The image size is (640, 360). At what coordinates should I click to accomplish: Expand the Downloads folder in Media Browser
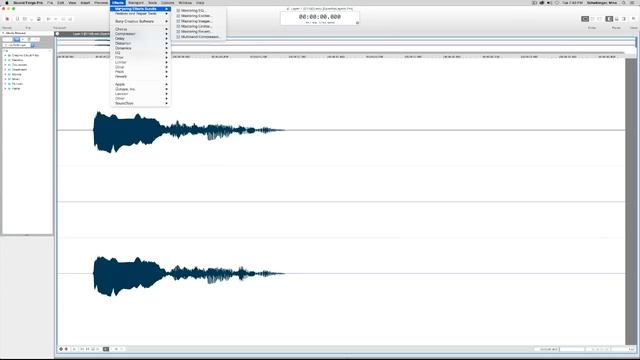coord(5,69)
